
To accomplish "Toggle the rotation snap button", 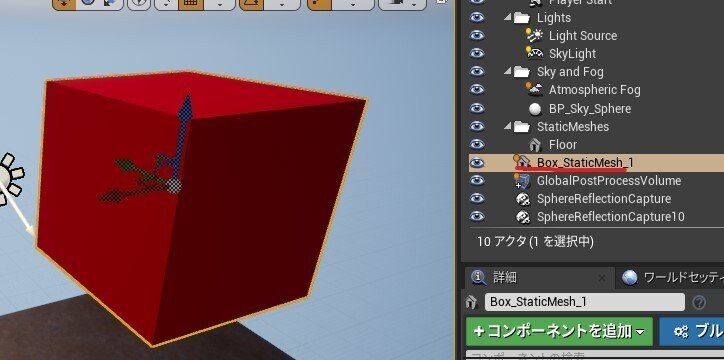I will point(252,4).
